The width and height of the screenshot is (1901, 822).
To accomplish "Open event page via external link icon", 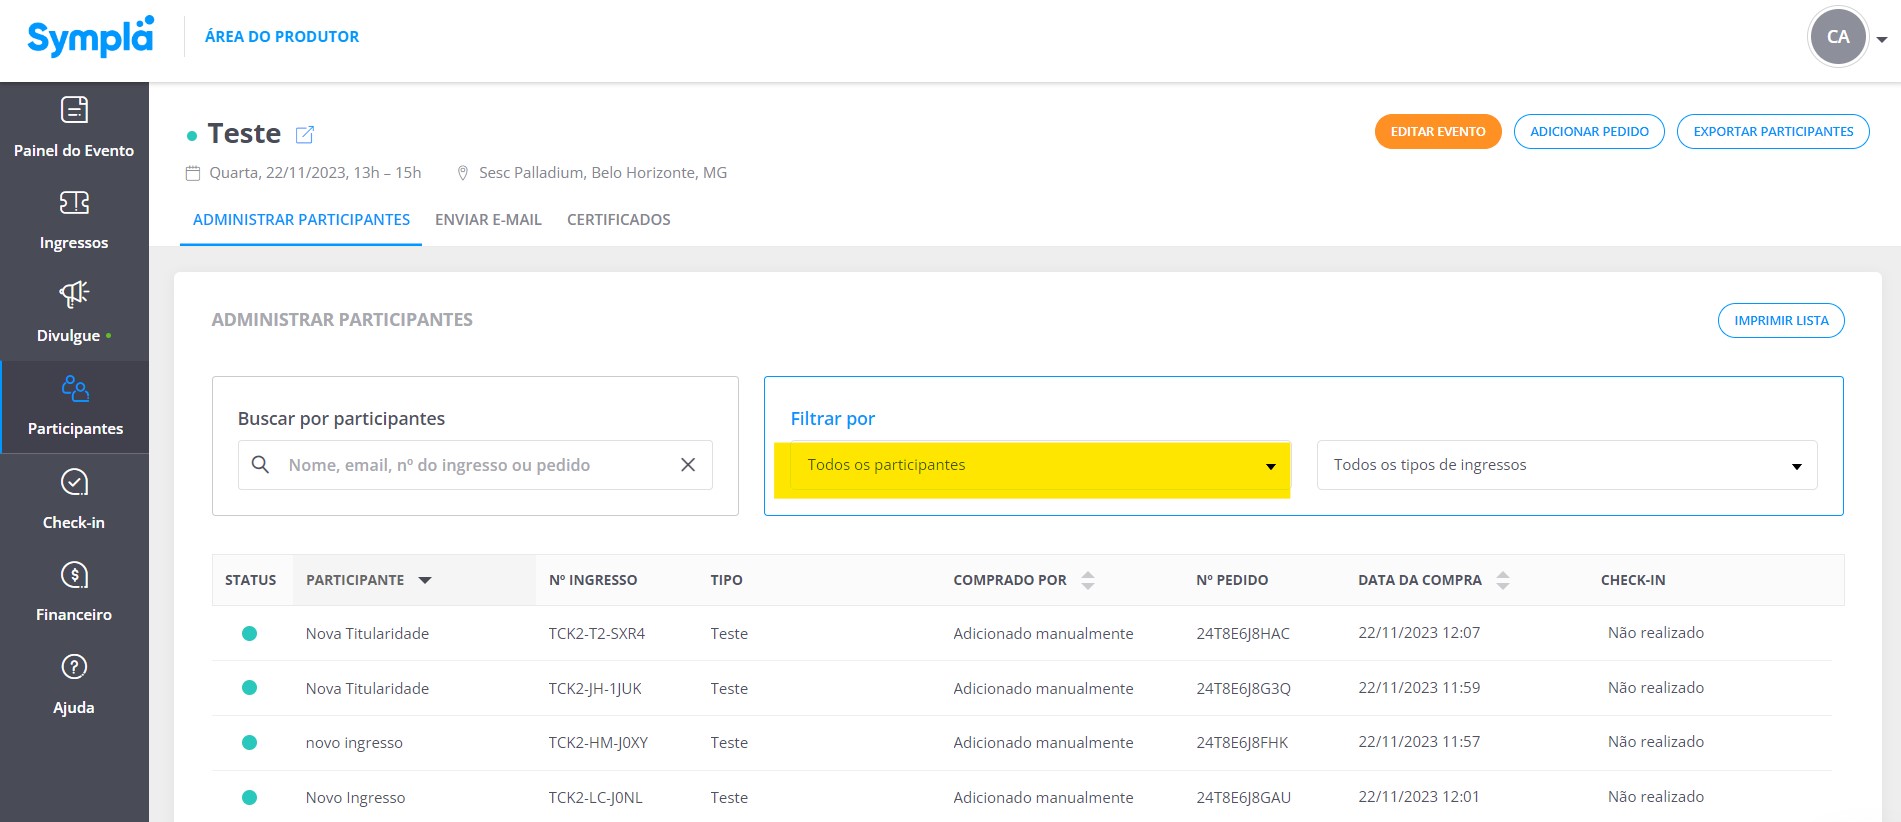I will (305, 134).
